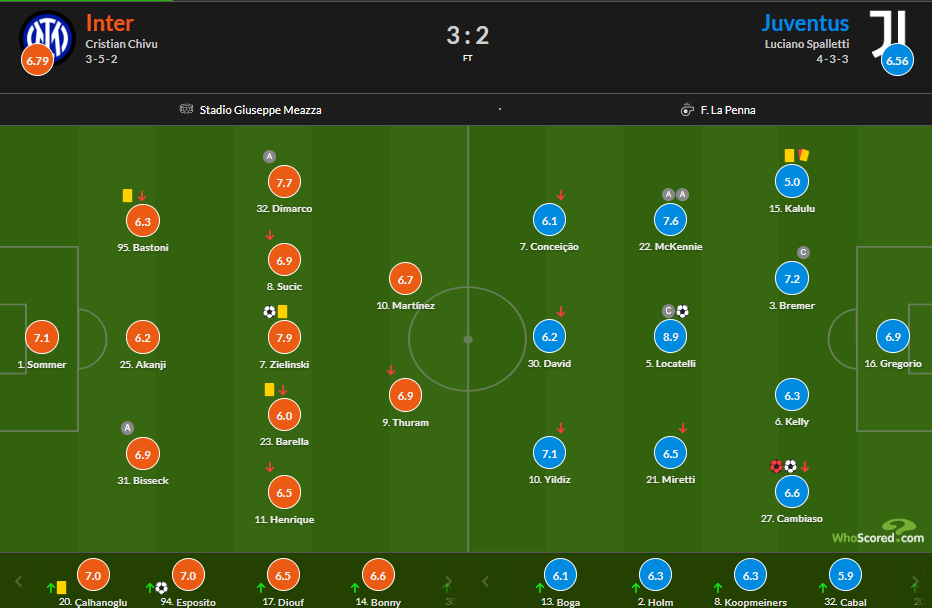Open the Juventus team name link
This screenshot has width=932, height=608.
click(x=804, y=23)
